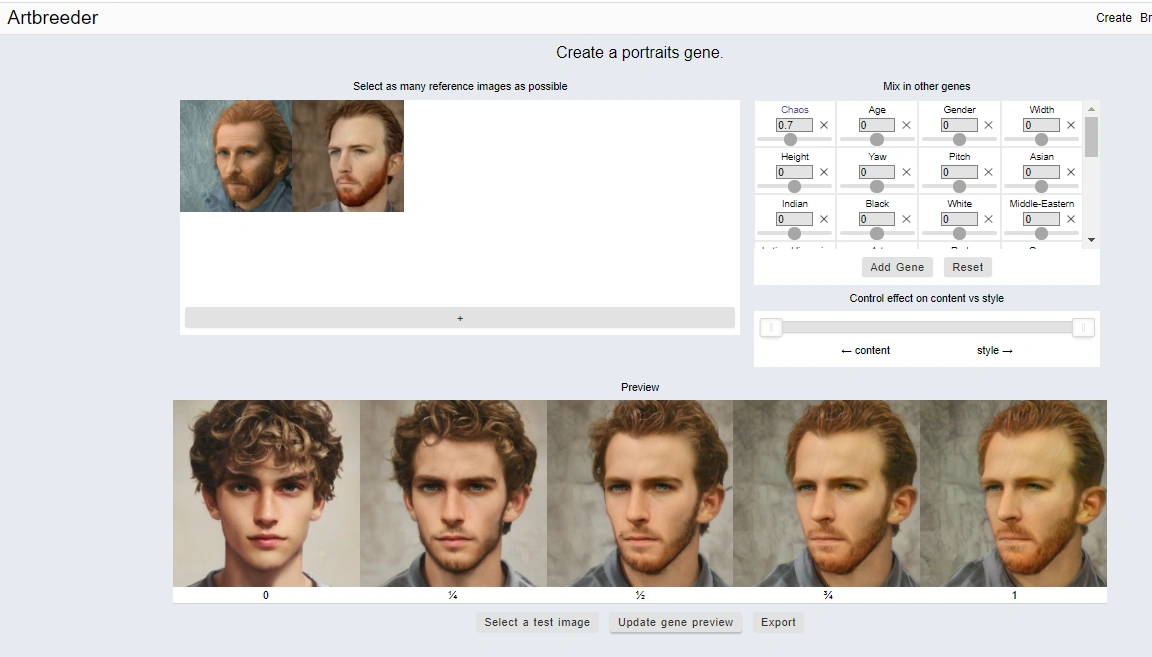
Task: Select the first reference portrait thumbnail
Action: pos(236,156)
